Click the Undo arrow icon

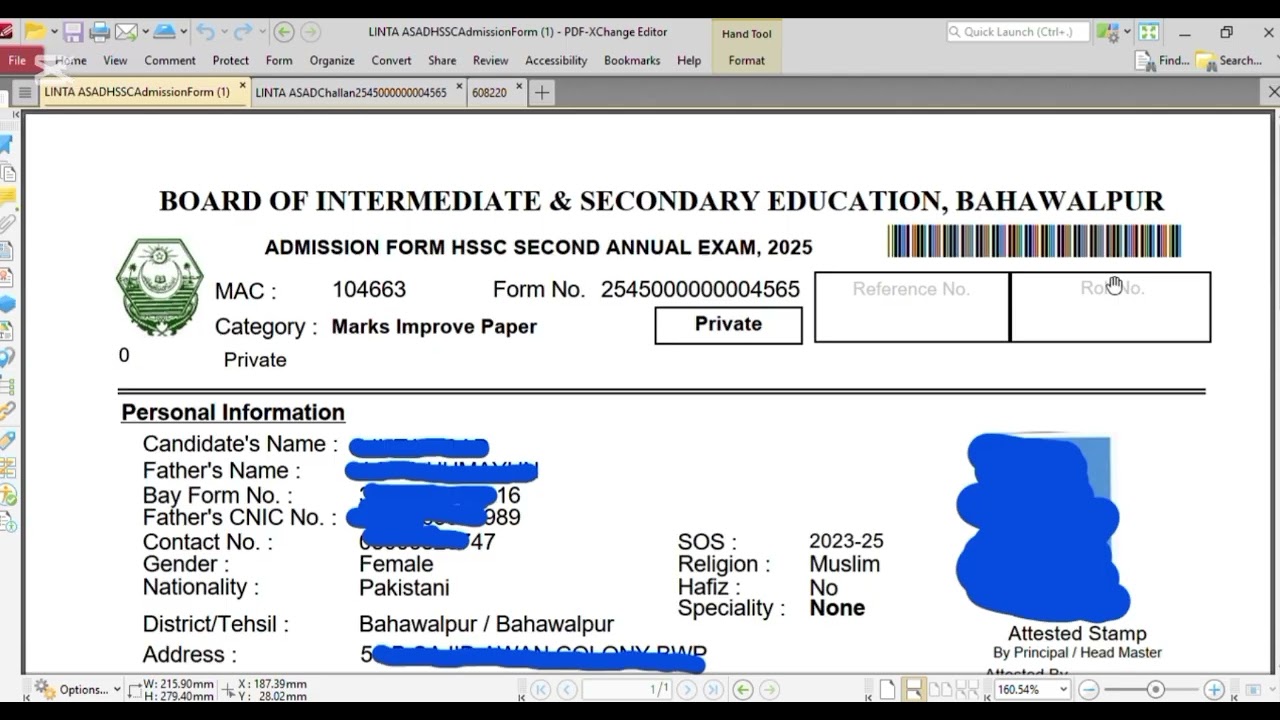pyautogui.click(x=205, y=32)
